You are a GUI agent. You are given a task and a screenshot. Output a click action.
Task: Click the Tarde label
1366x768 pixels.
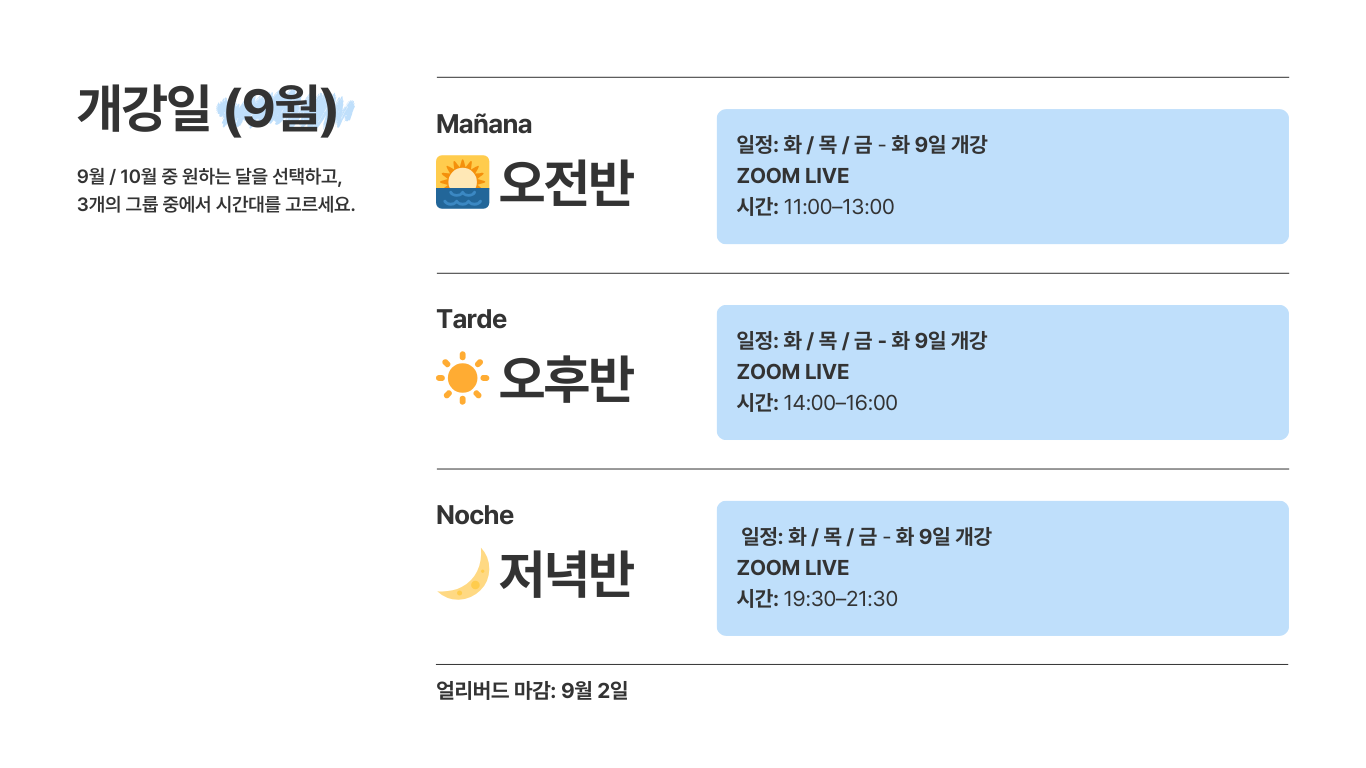[x=471, y=319]
